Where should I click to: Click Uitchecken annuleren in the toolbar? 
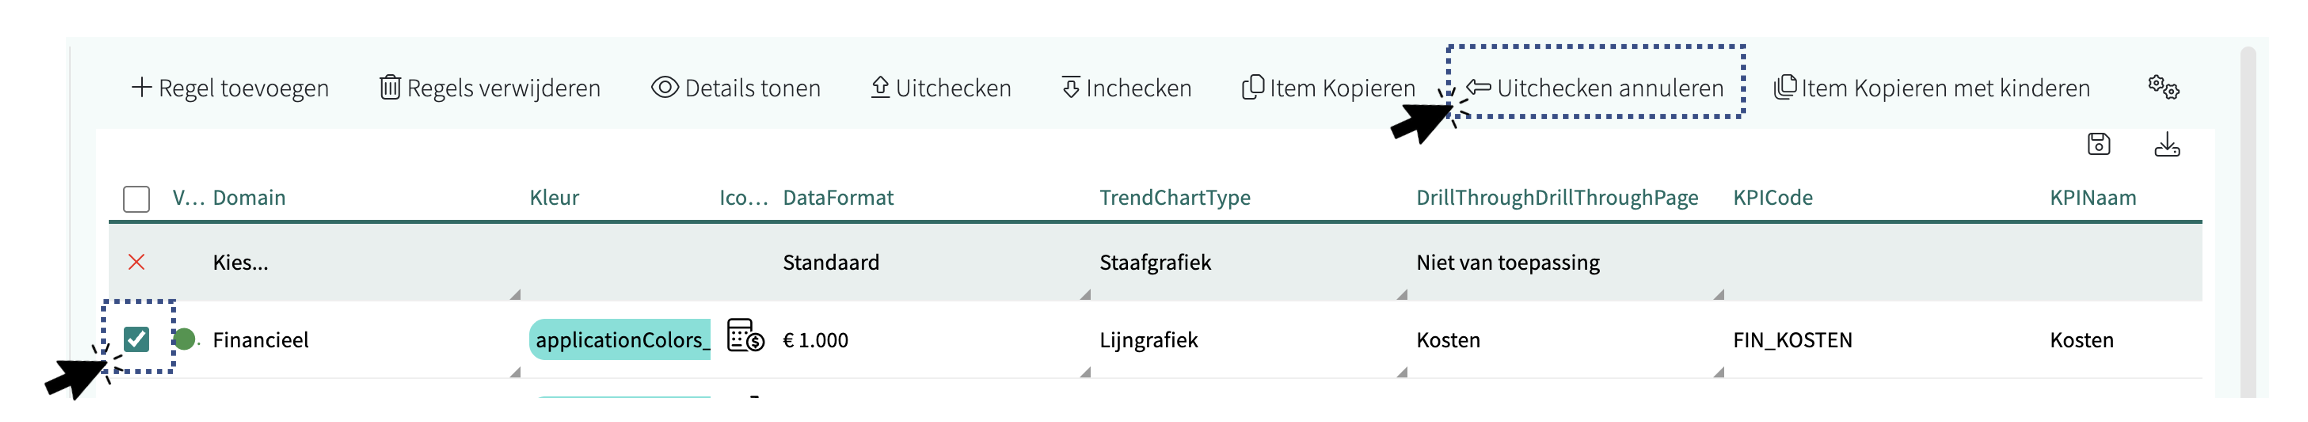click(x=1596, y=88)
